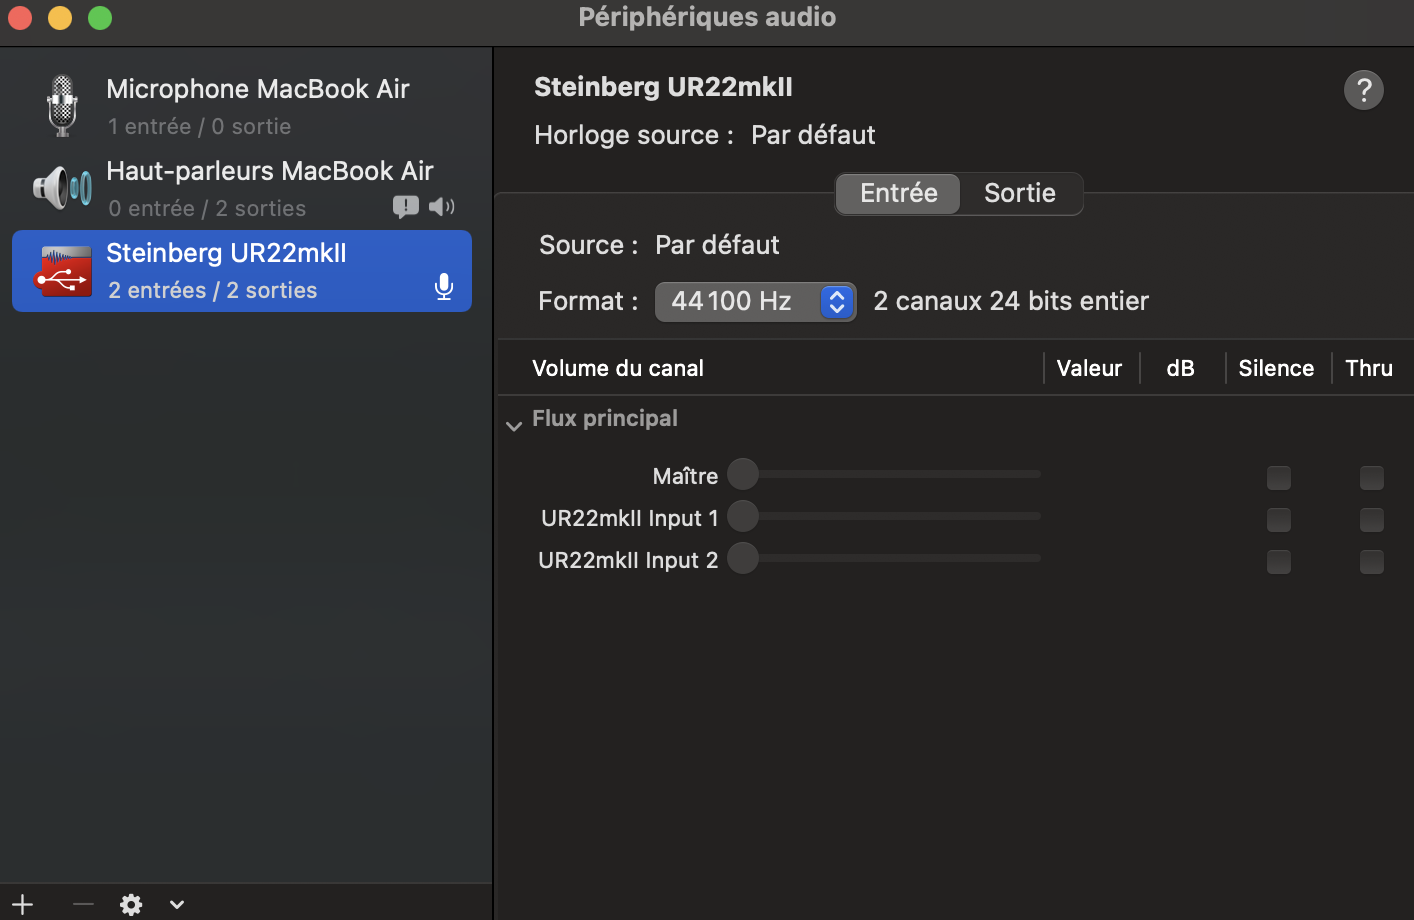Switch to the Sortie tab
This screenshot has width=1414, height=920.
(1019, 193)
